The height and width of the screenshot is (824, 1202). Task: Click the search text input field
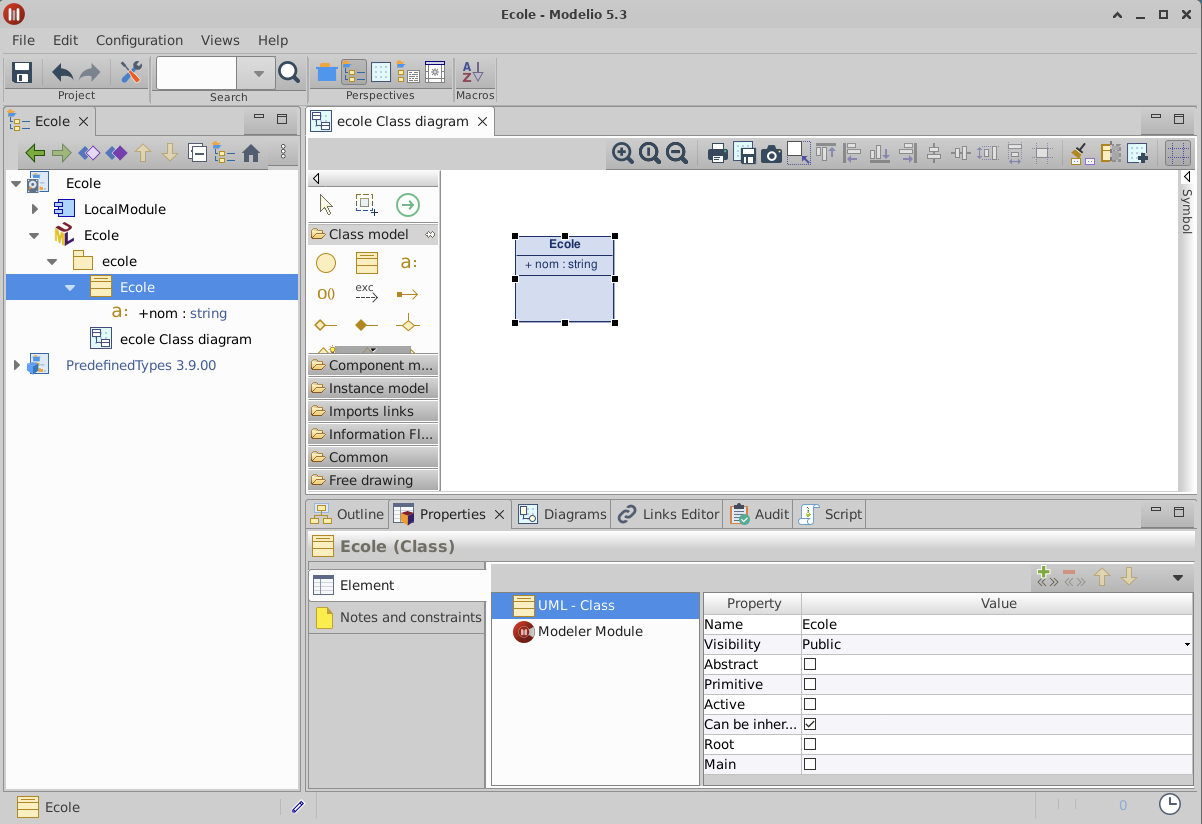click(x=197, y=73)
